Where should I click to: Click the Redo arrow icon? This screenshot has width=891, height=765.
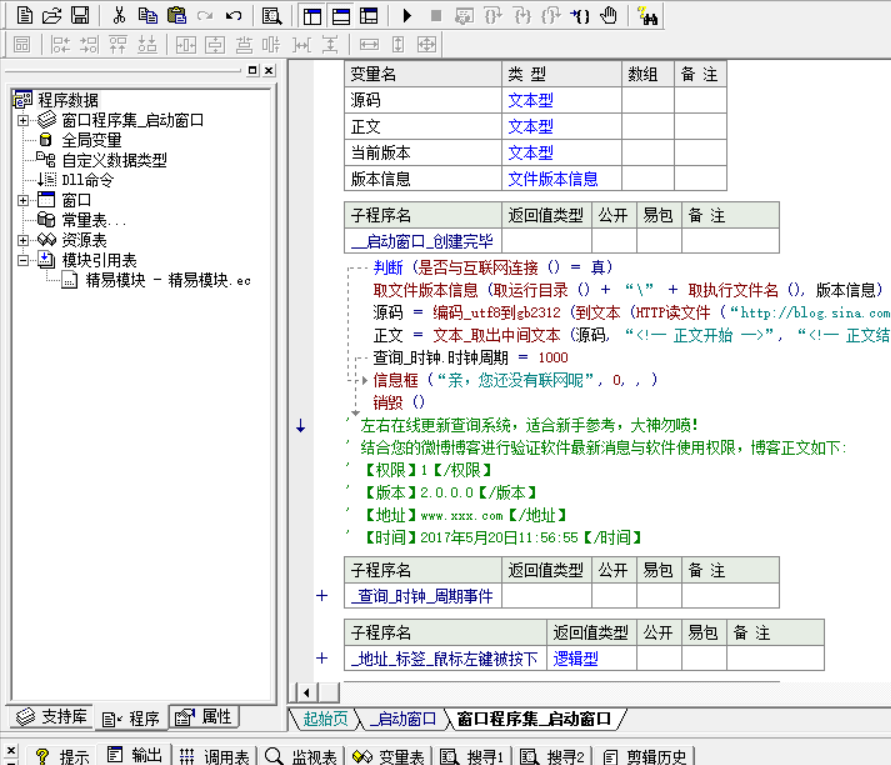tap(205, 15)
